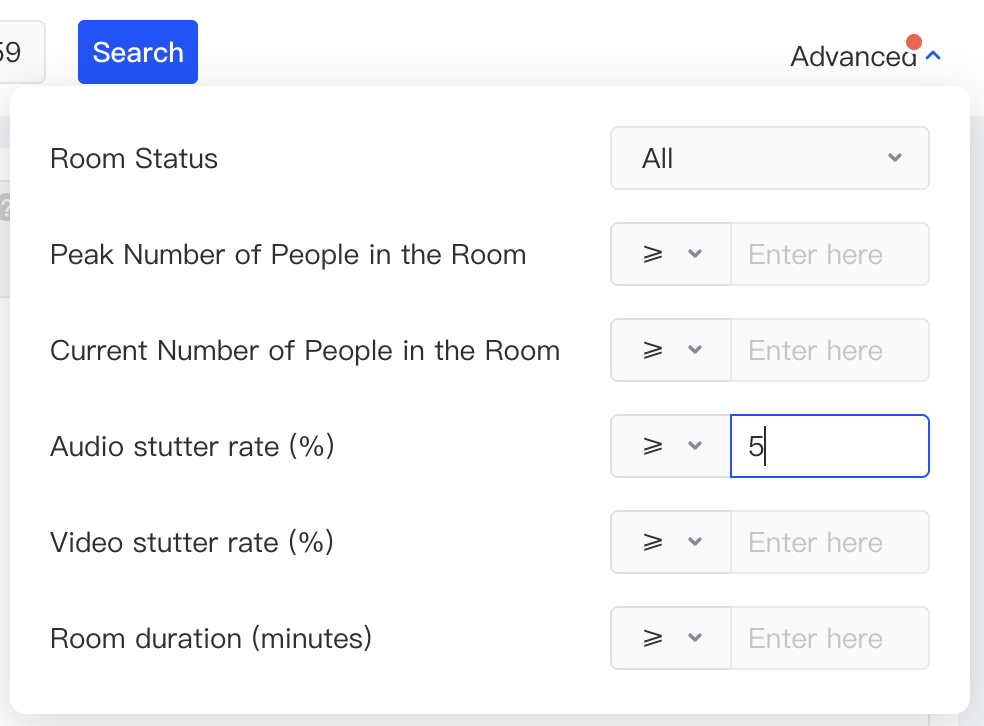The height and width of the screenshot is (726, 984).
Task: Click the partially visible field left of Search
Action: [20, 52]
